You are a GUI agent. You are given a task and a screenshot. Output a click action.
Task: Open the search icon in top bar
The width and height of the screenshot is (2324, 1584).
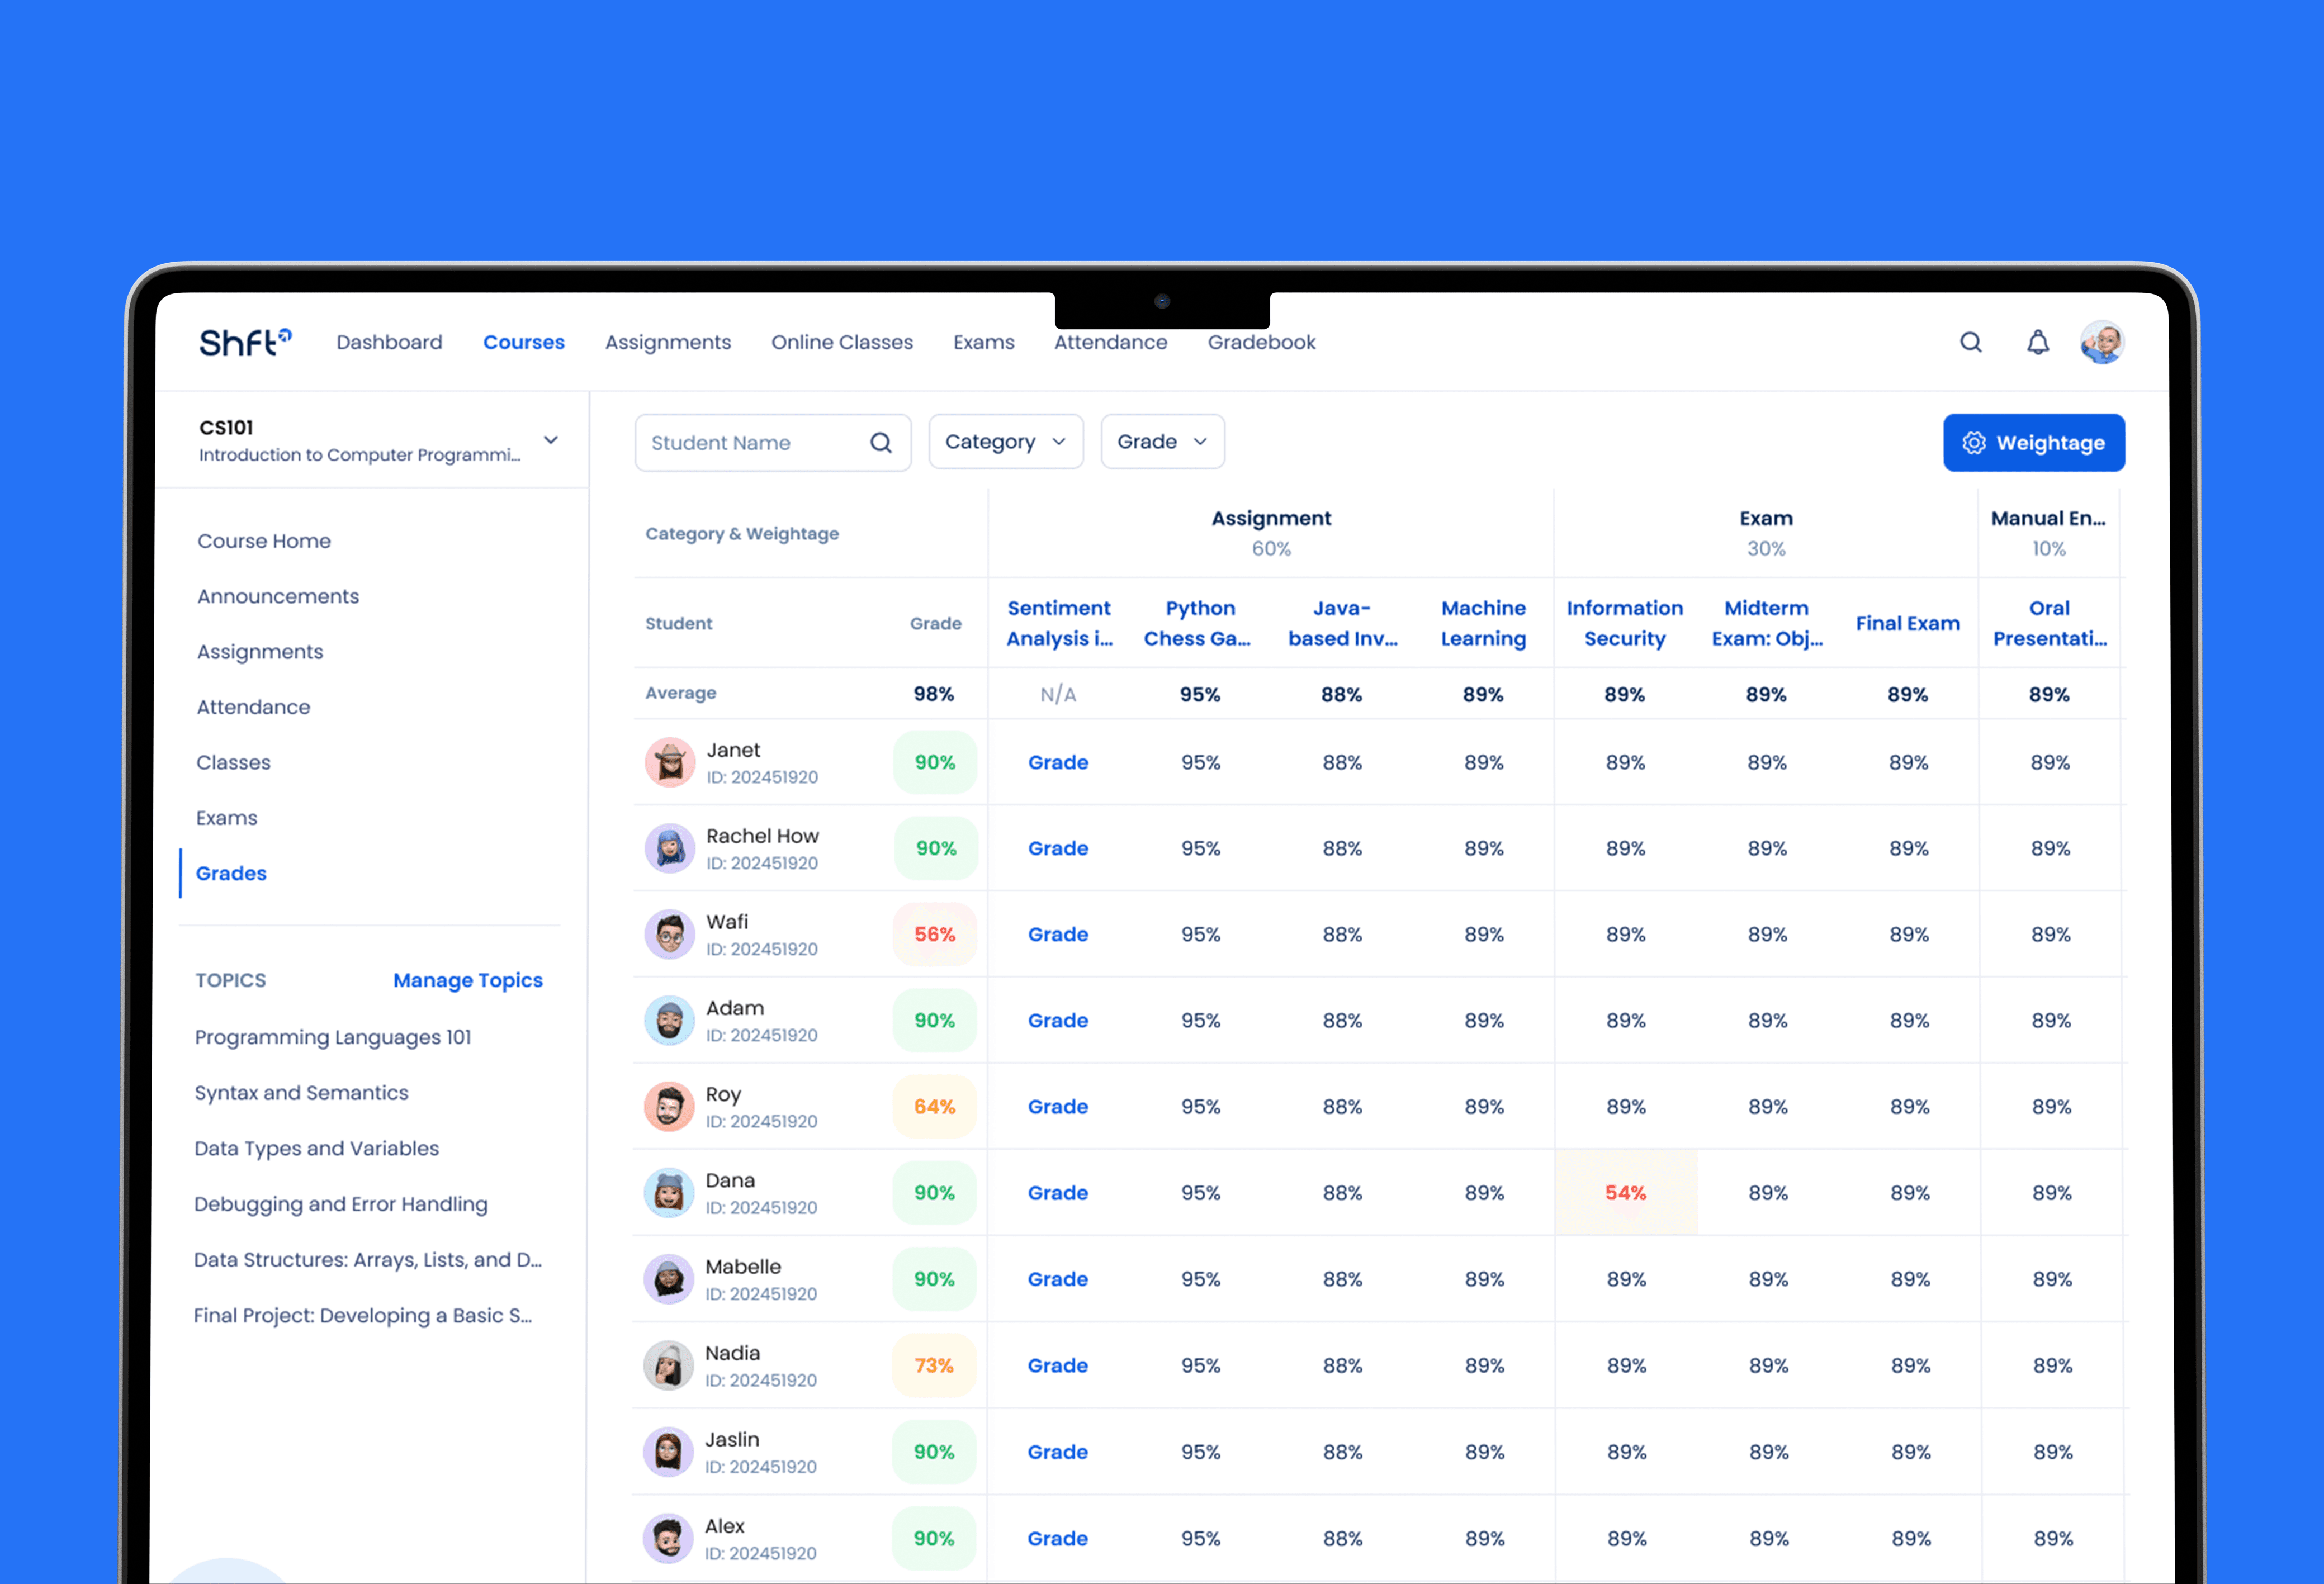pyautogui.click(x=1970, y=342)
